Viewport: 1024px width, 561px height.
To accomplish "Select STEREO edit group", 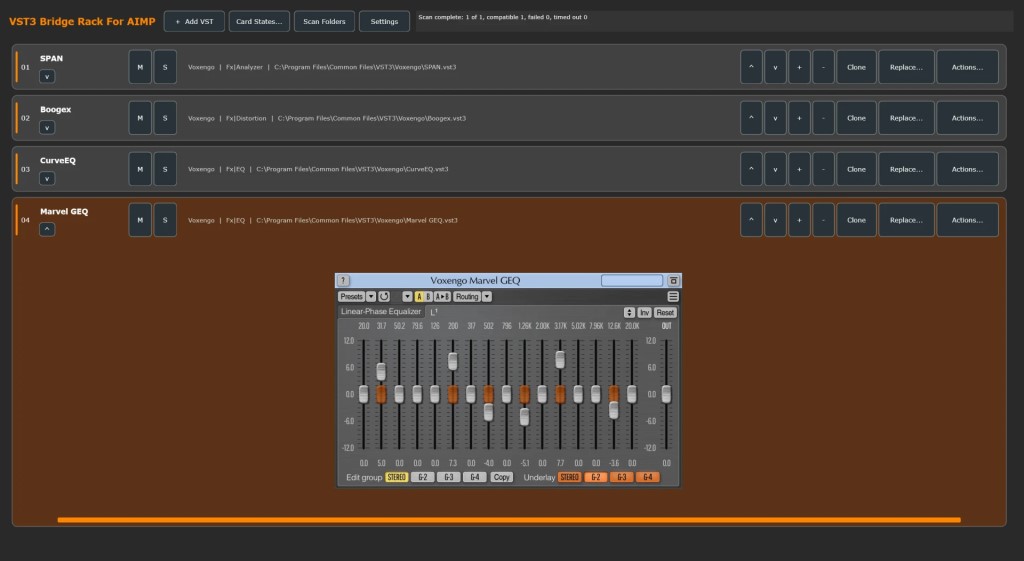I will click(x=396, y=477).
